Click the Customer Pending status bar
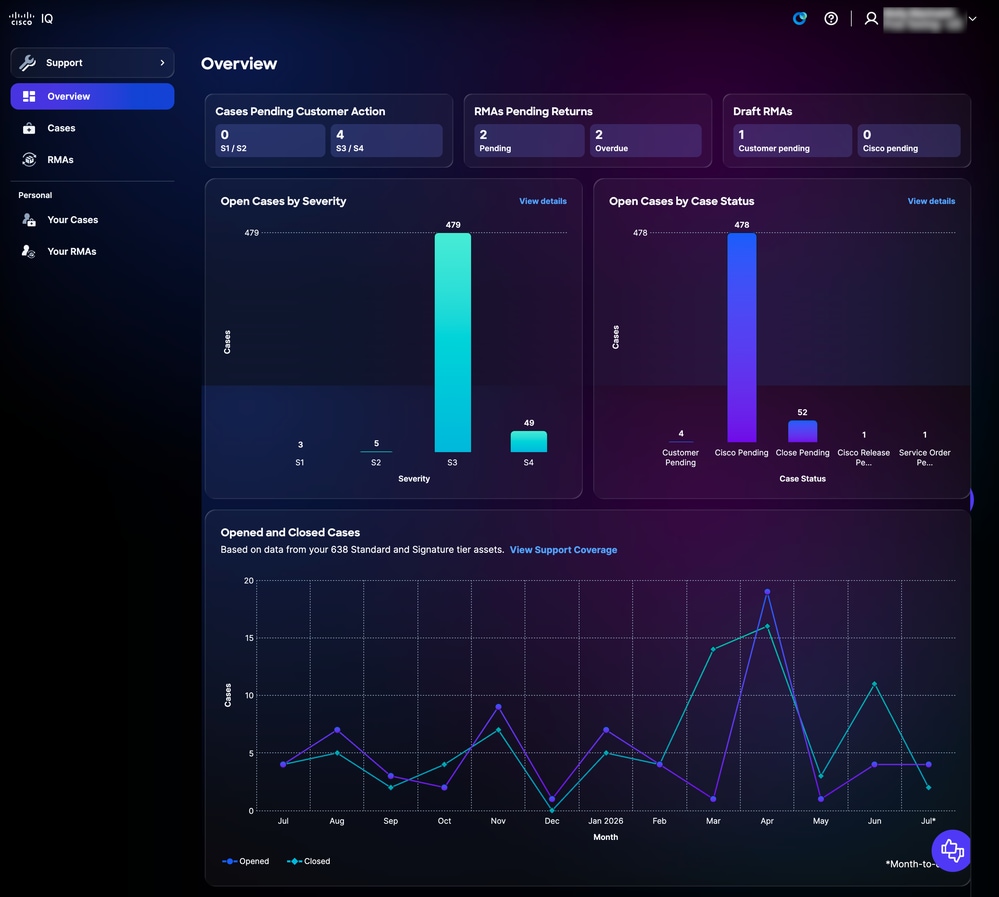999x897 pixels. 681,441
